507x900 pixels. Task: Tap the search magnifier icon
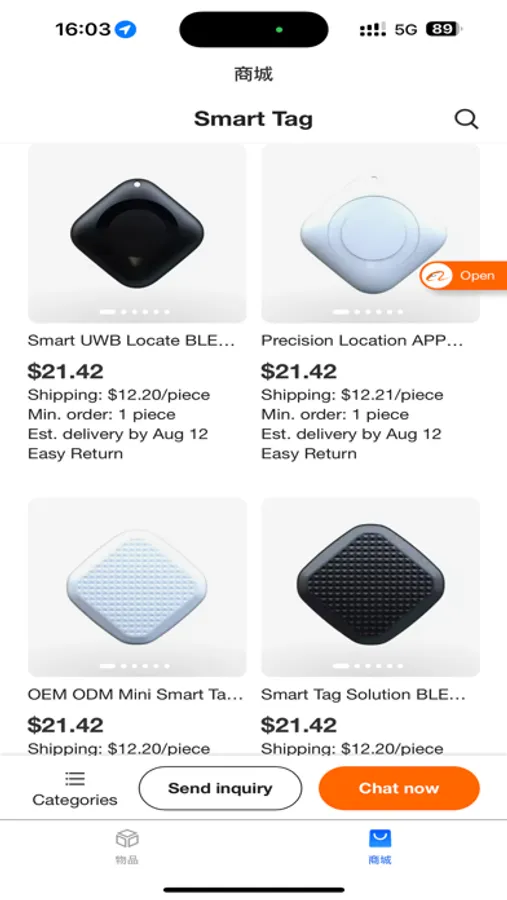466,119
